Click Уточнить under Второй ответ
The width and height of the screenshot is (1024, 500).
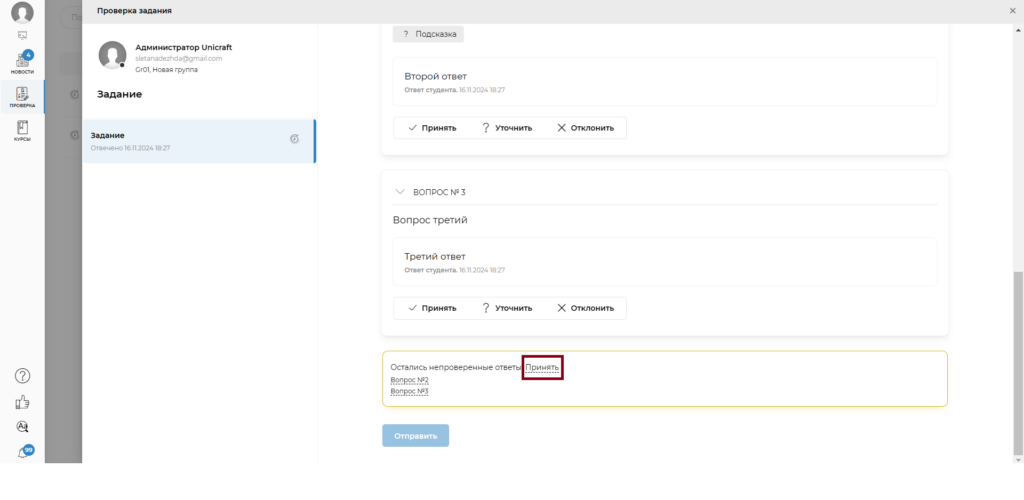(x=506, y=128)
